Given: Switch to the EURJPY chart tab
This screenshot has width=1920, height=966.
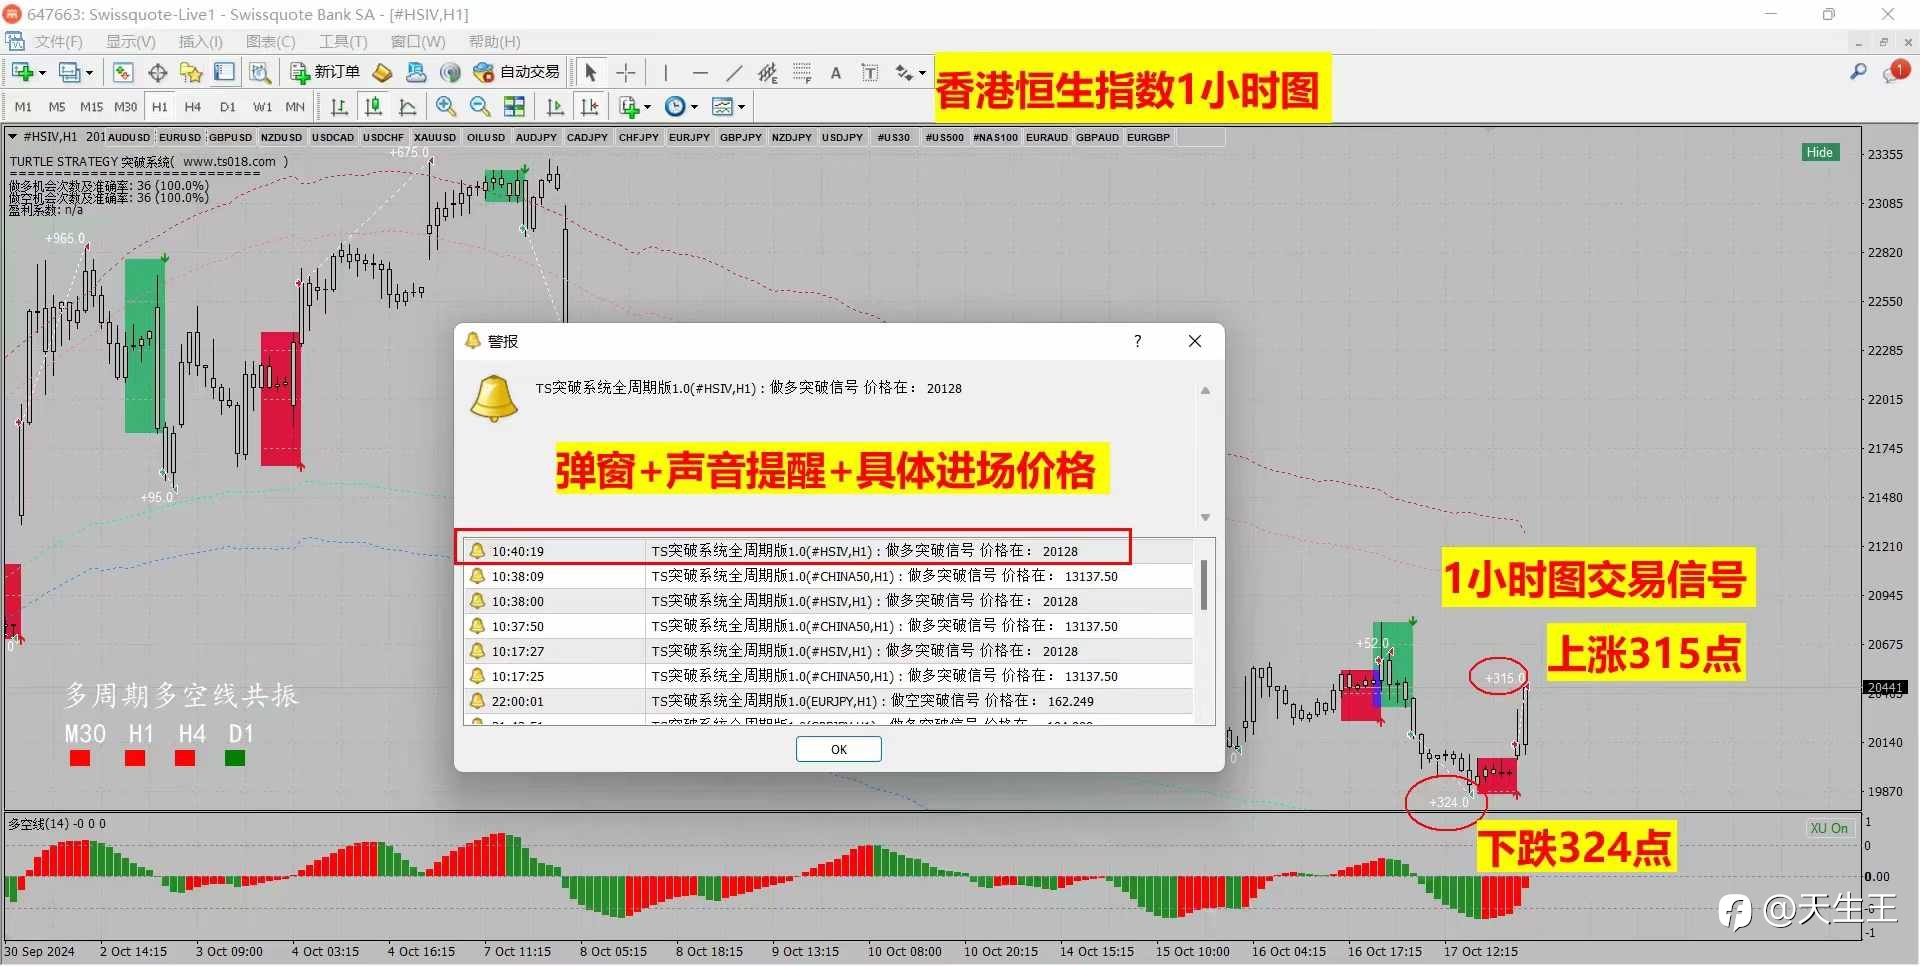Looking at the screenshot, I should (x=689, y=138).
